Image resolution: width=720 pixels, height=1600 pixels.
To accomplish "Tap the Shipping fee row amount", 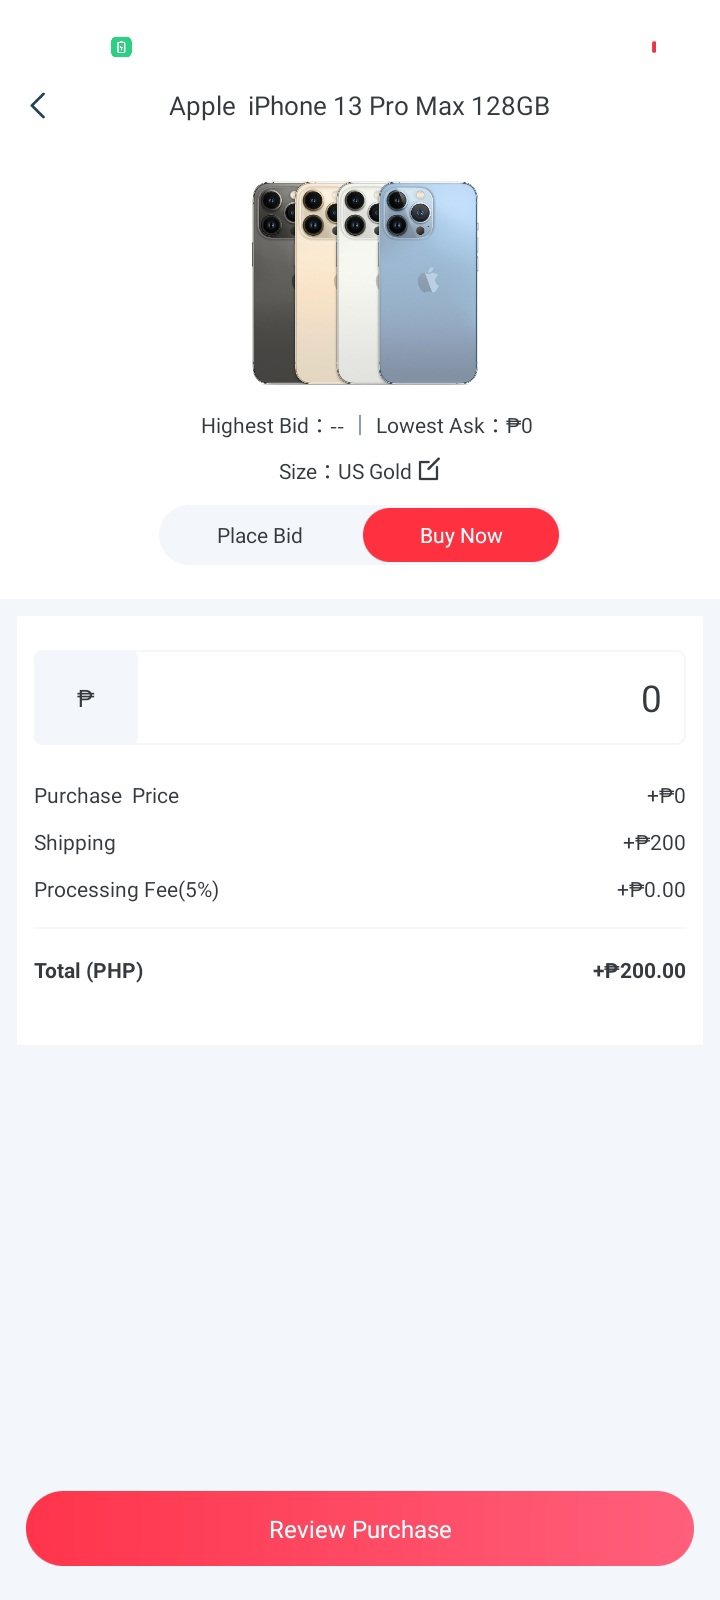I will [654, 843].
